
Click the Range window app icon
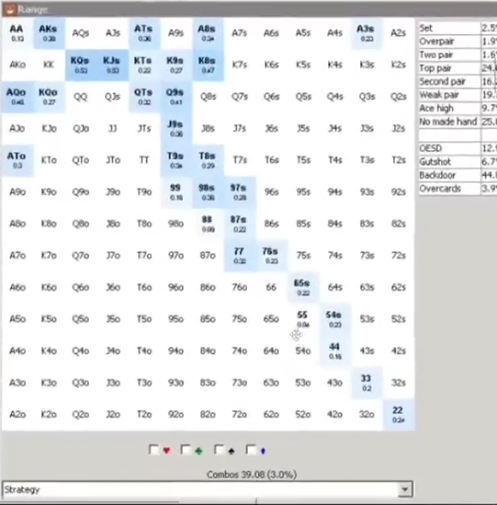[9, 9]
